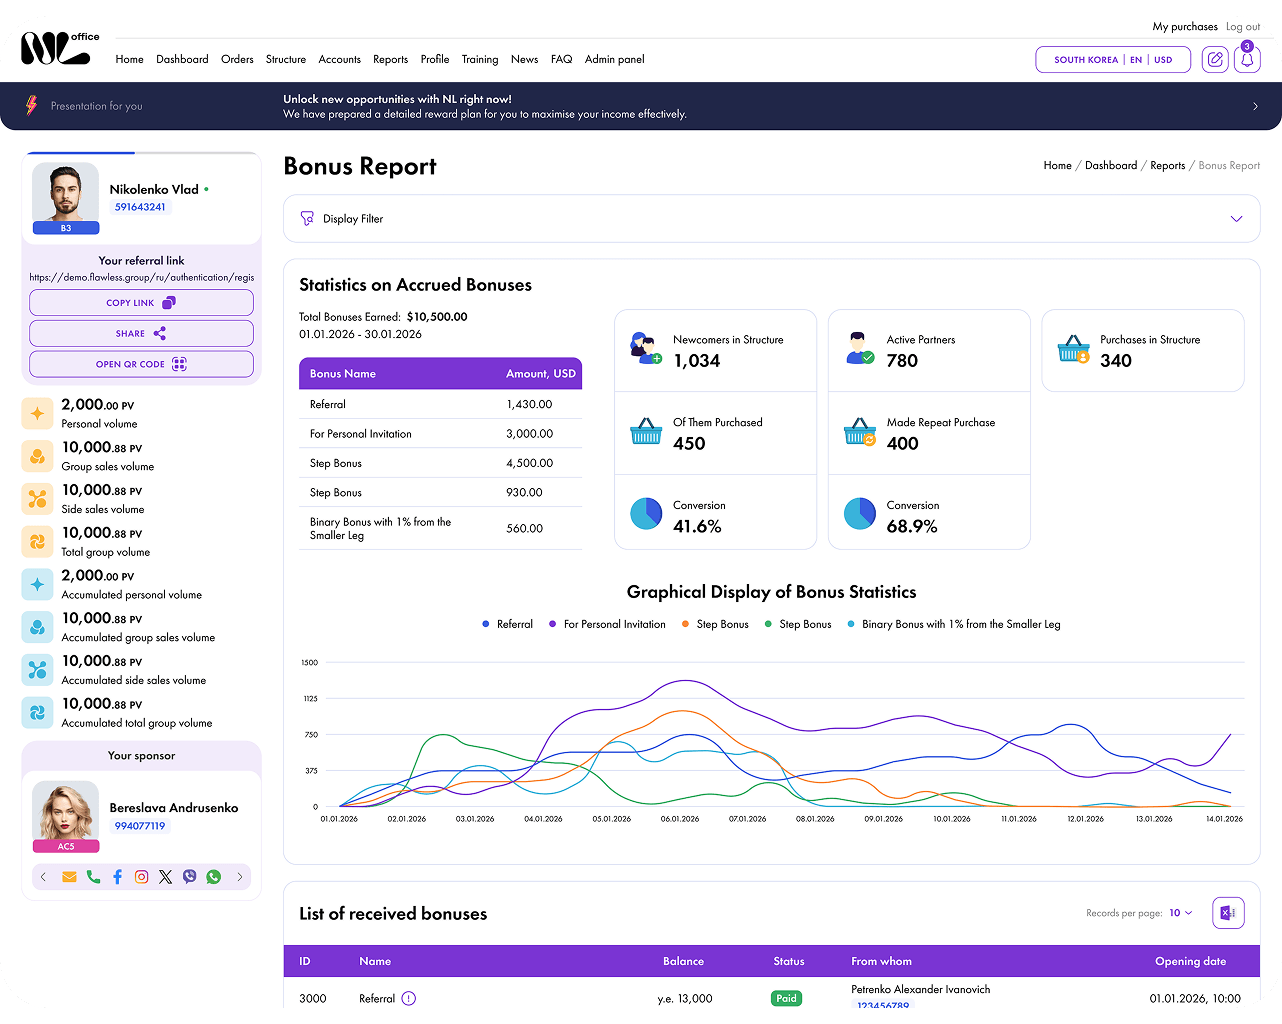Click the Log out link
Screen dimensions: 1282x1024
(x=1243, y=27)
